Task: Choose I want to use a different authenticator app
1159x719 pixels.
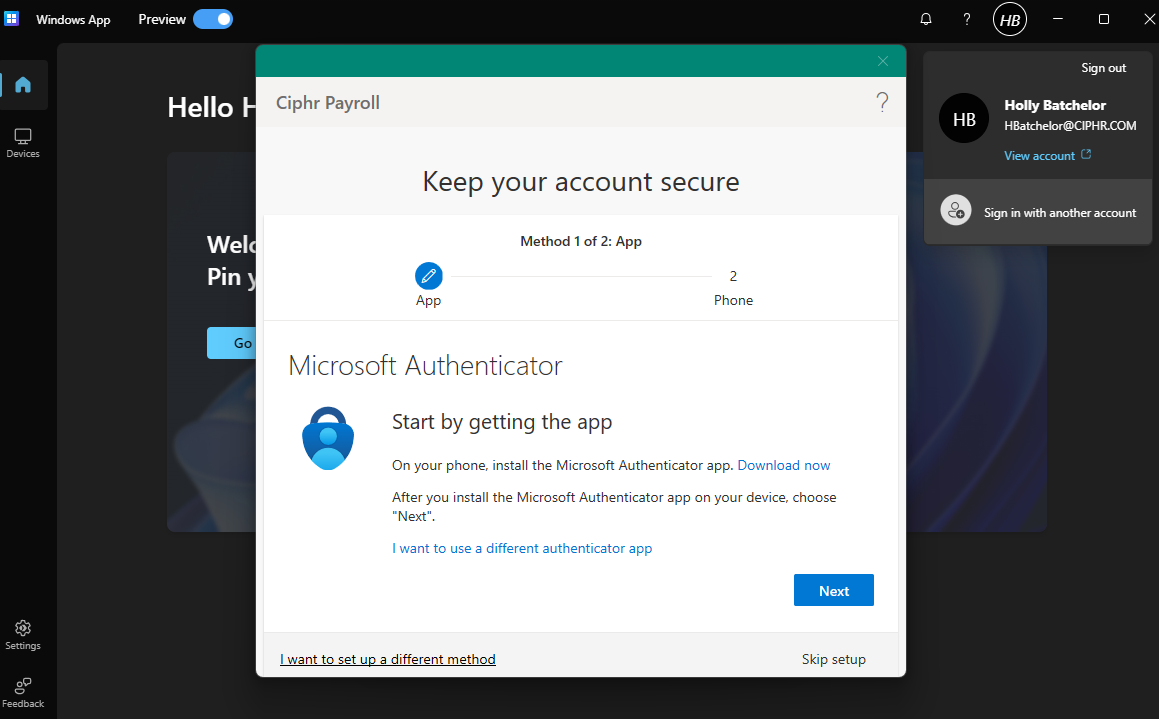Action: click(522, 548)
